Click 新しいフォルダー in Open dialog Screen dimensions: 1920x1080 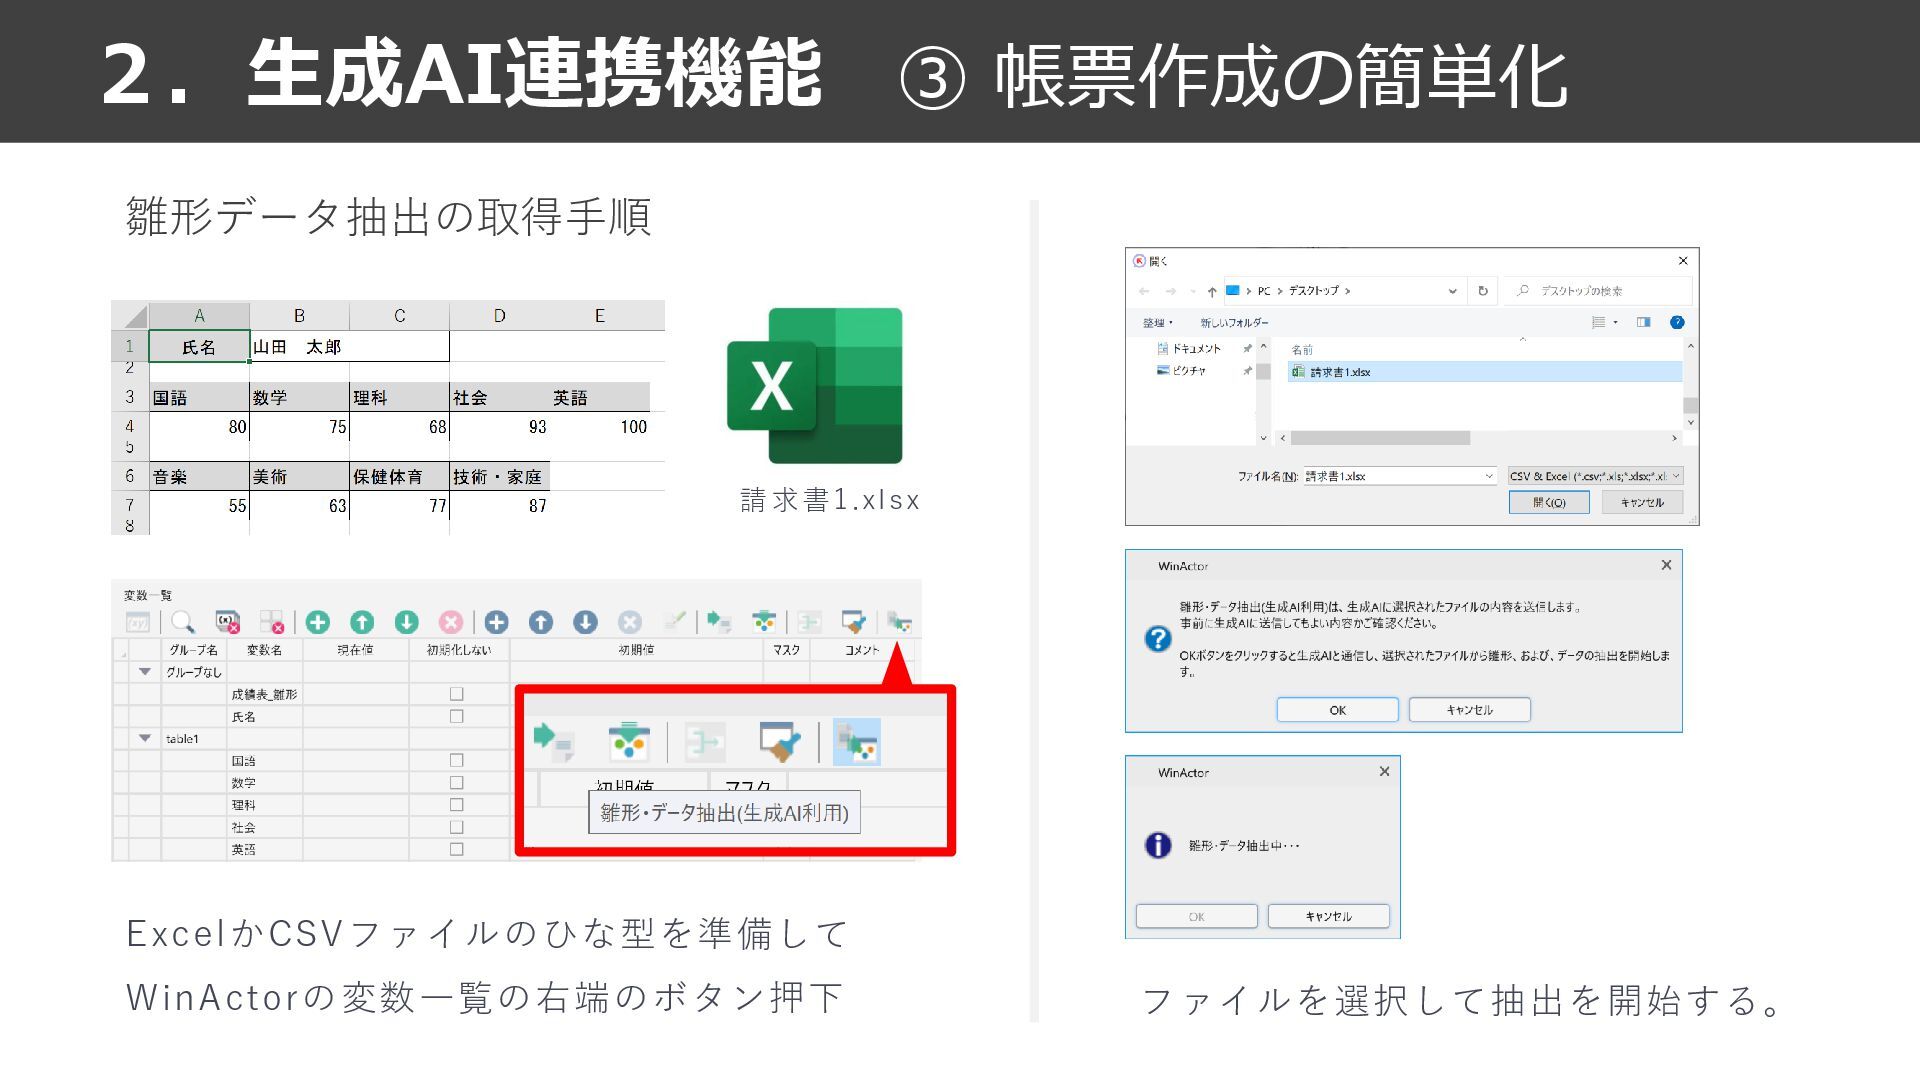1234,322
